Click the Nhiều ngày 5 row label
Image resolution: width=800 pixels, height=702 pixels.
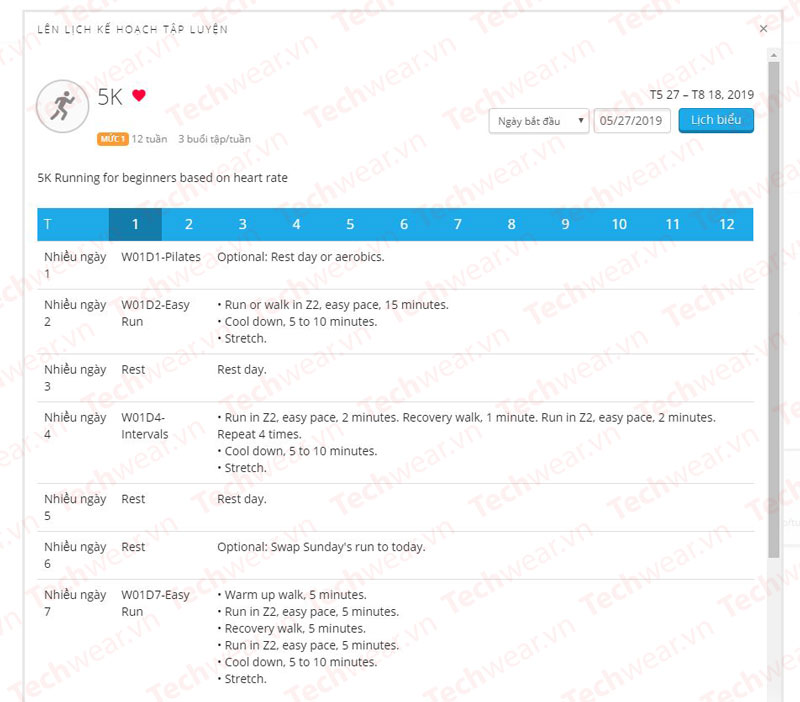coord(75,508)
